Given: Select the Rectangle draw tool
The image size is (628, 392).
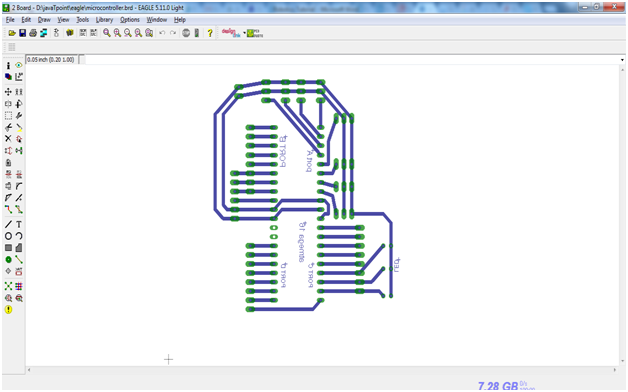Looking at the screenshot, I should click(x=8, y=248).
